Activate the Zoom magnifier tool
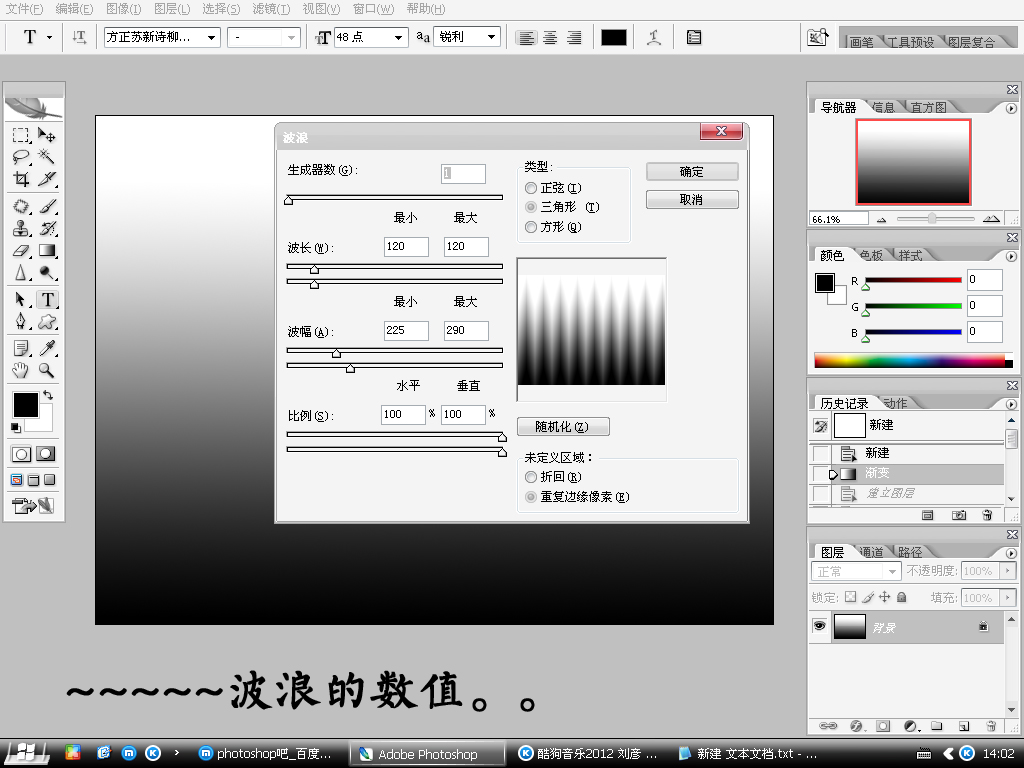The height and width of the screenshot is (768, 1024). click(x=47, y=370)
